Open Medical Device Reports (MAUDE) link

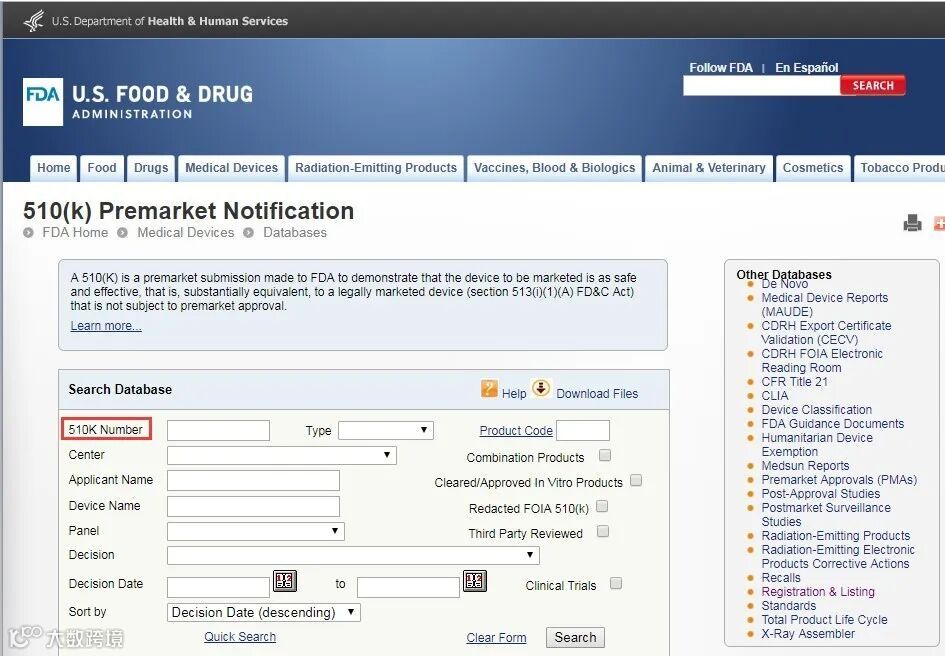tap(824, 304)
